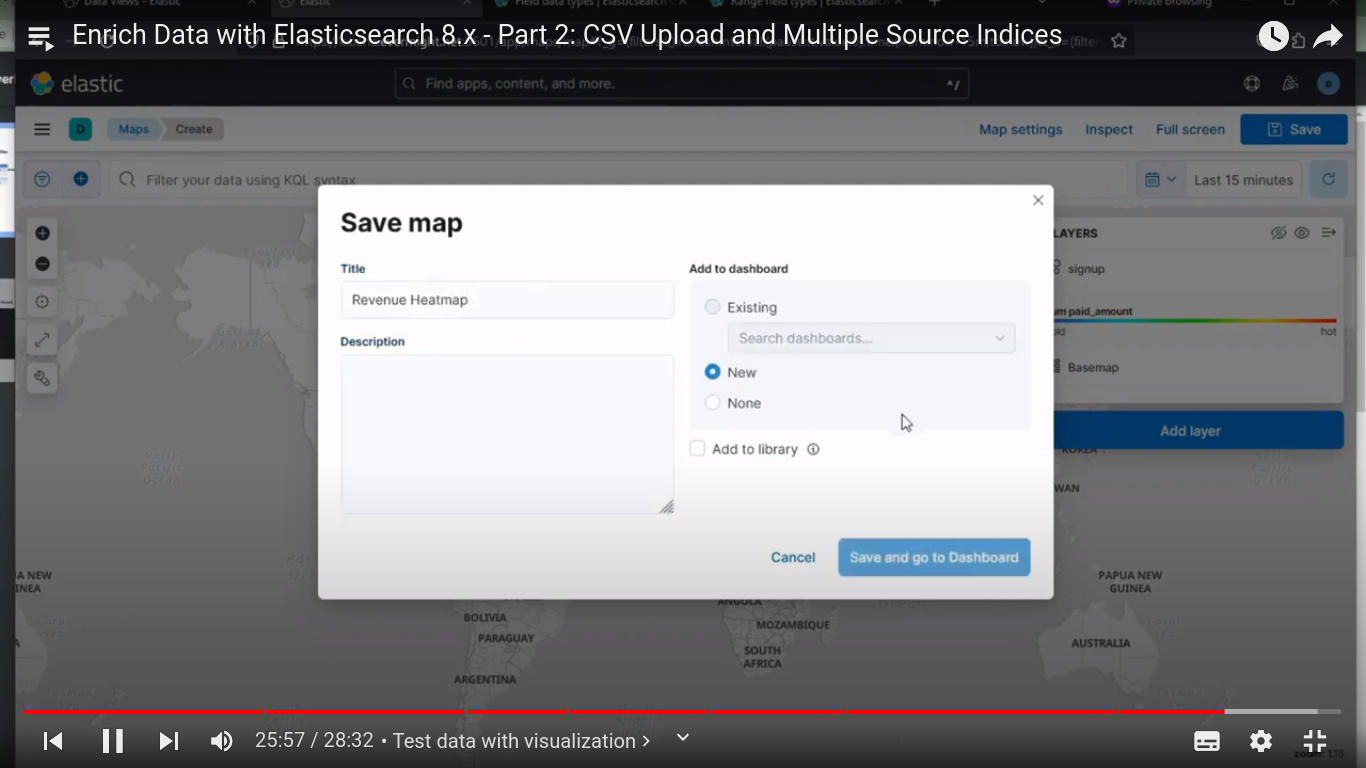
Task: Zoom out on the map
Action: pyautogui.click(x=42, y=264)
